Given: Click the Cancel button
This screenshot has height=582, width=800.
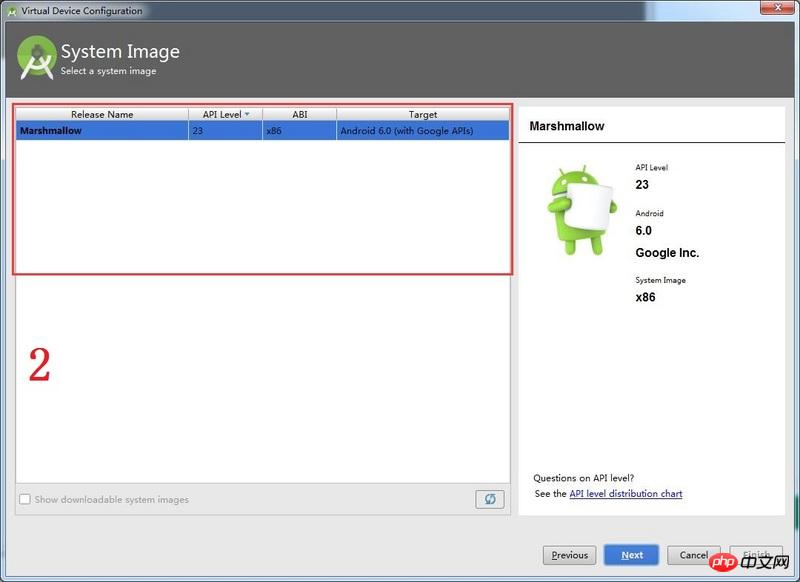Looking at the screenshot, I should (693, 555).
